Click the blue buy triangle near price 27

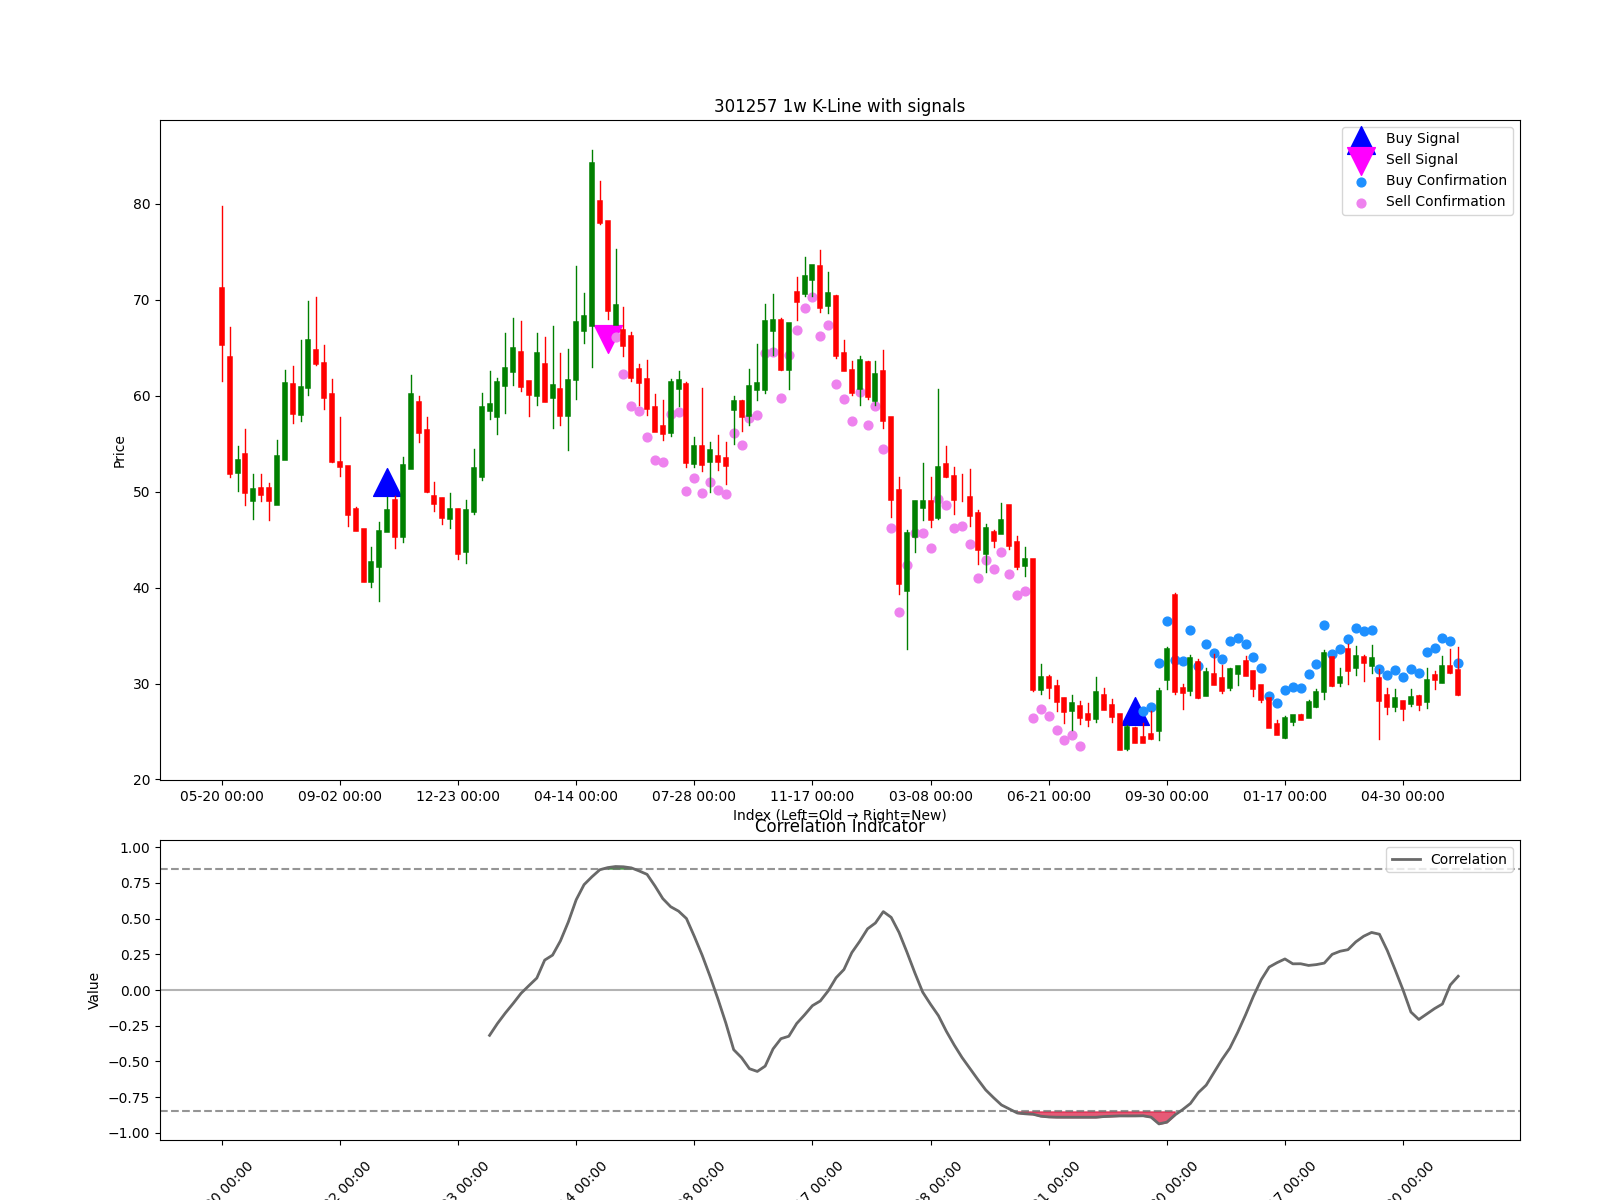coord(1135,712)
